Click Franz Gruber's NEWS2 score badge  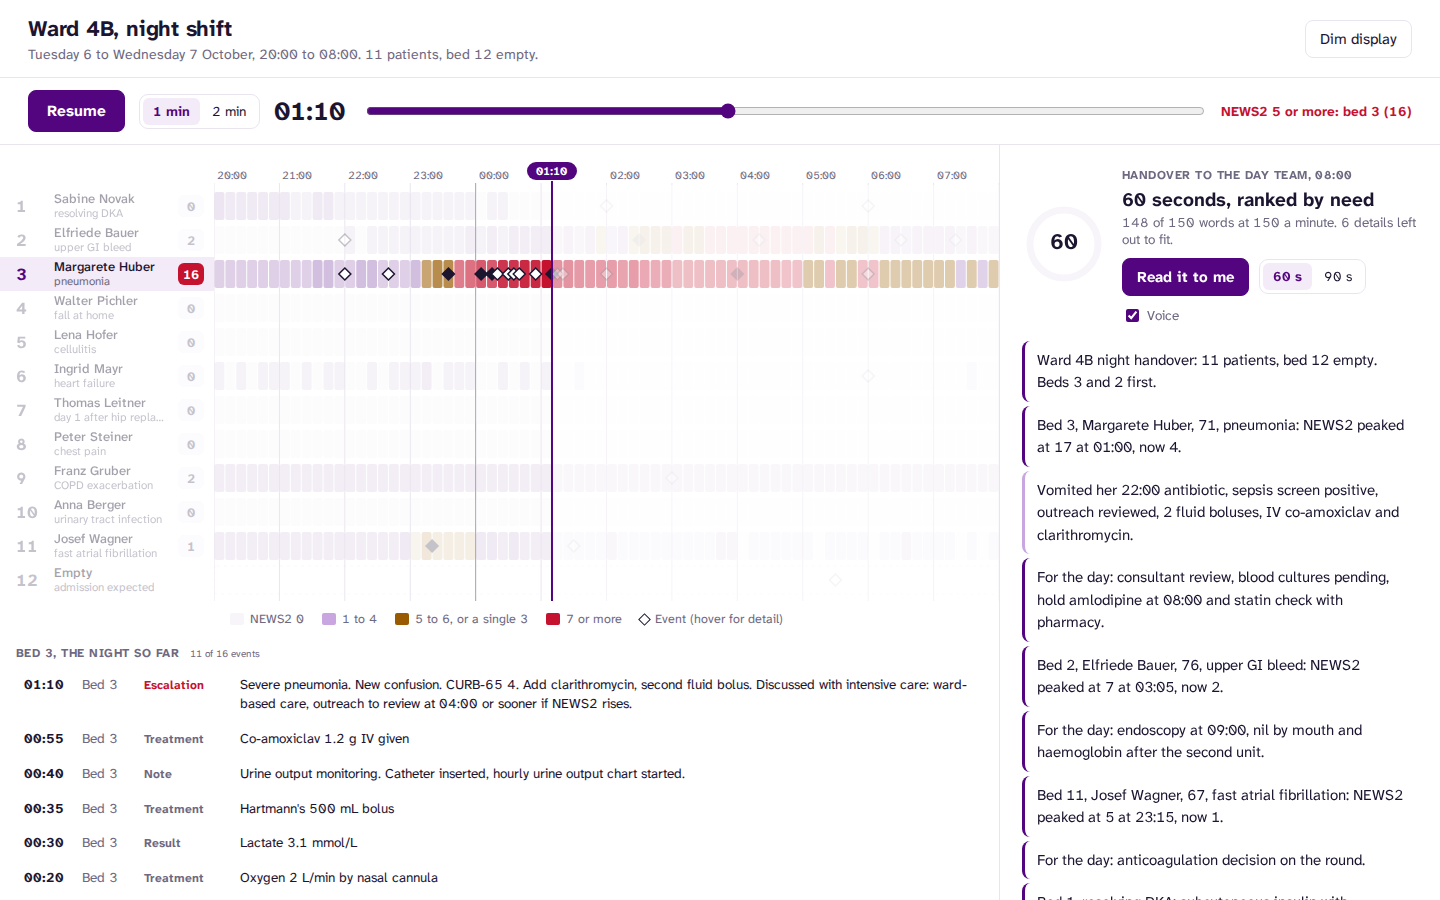tap(191, 478)
